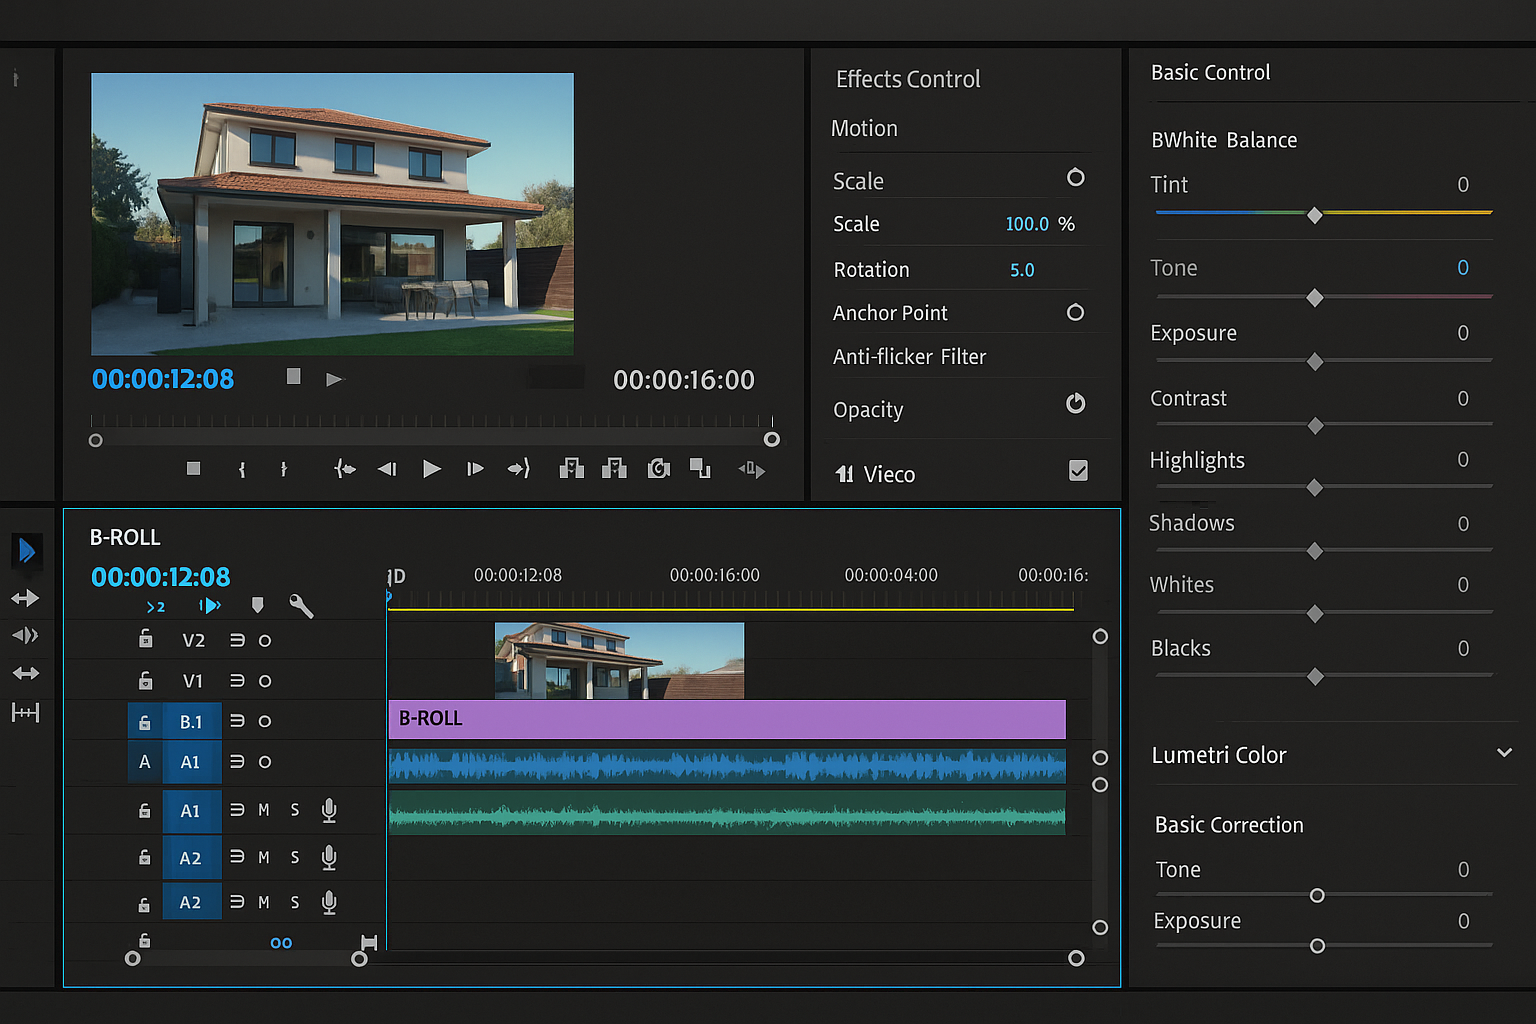Toggle lock on the V2 track
The image size is (1536, 1024).
[x=146, y=640]
